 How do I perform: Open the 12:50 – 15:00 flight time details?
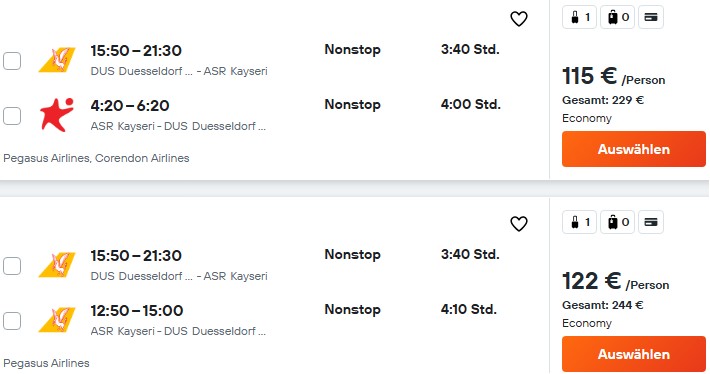137,311
